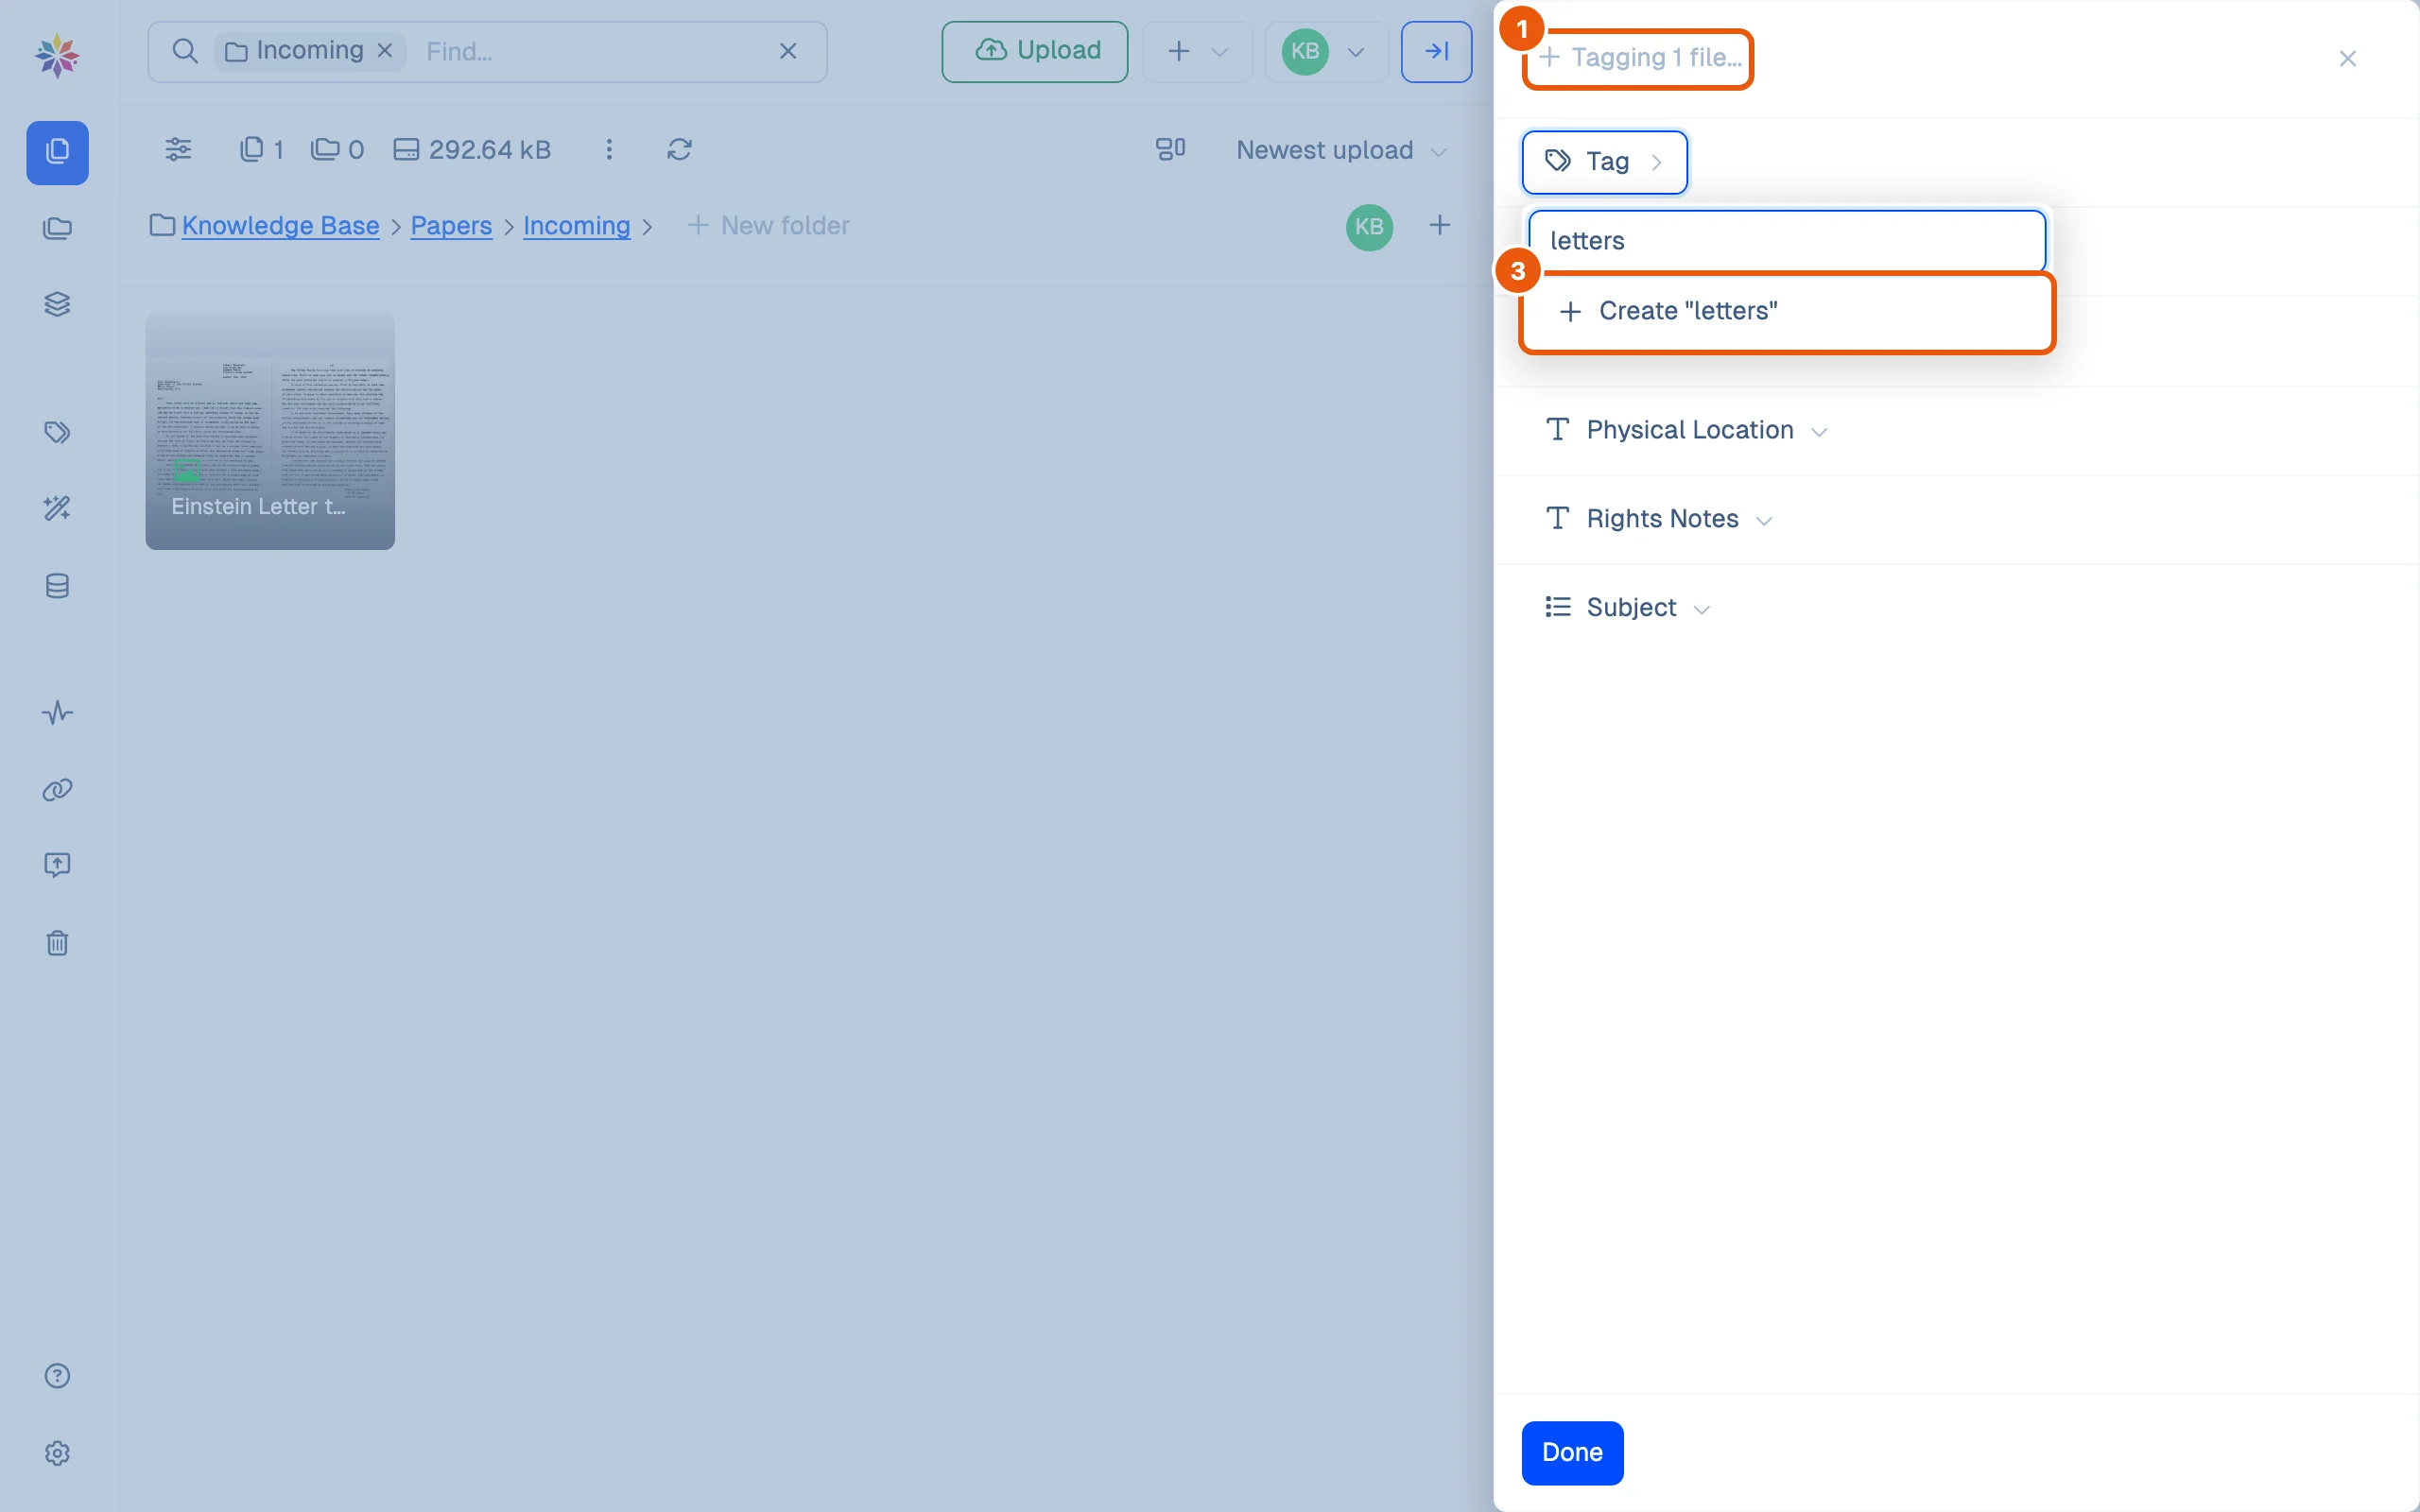The image size is (2420, 1512).
Task: Expand the Subject field
Action: tap(1628, 608)
